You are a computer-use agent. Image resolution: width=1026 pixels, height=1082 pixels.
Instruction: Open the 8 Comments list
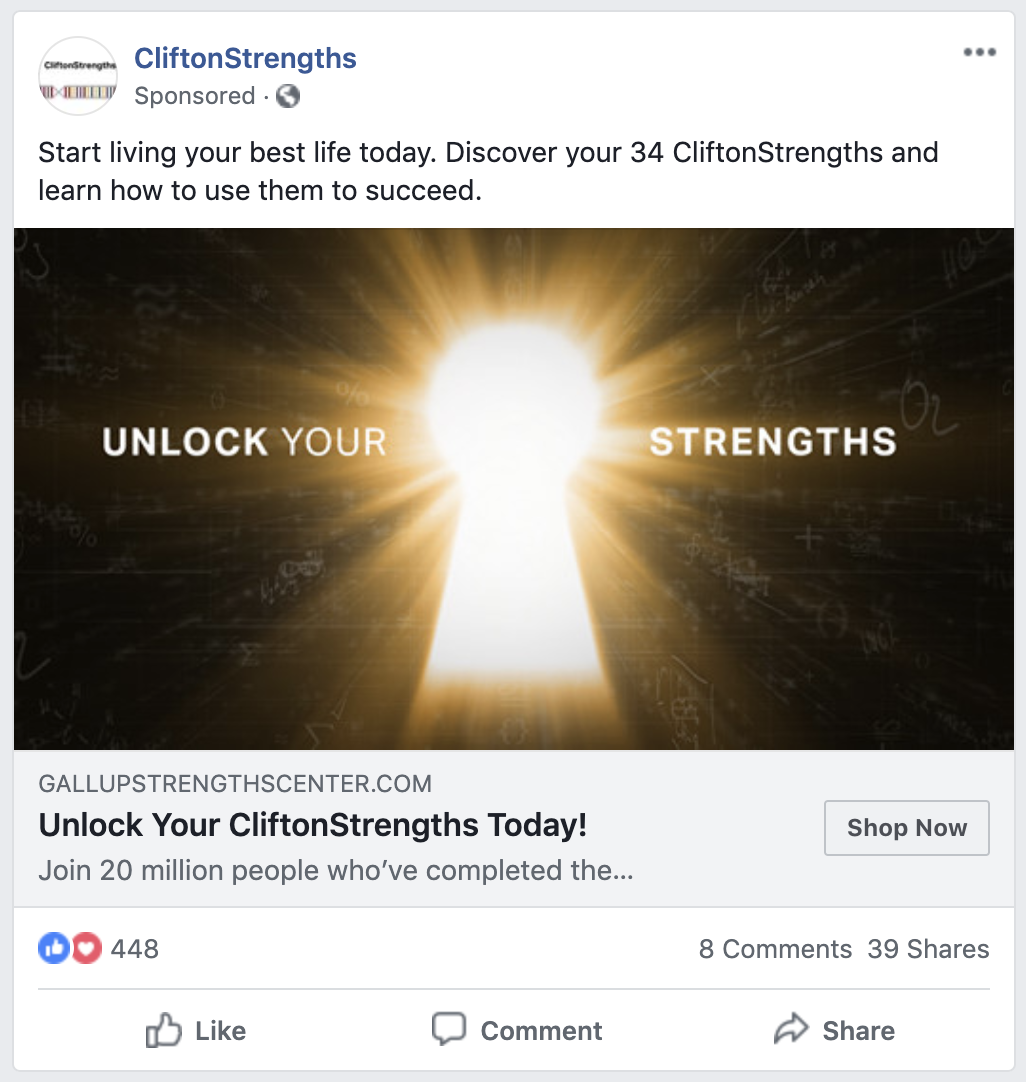pyautogui.click(x=775, y=949)
